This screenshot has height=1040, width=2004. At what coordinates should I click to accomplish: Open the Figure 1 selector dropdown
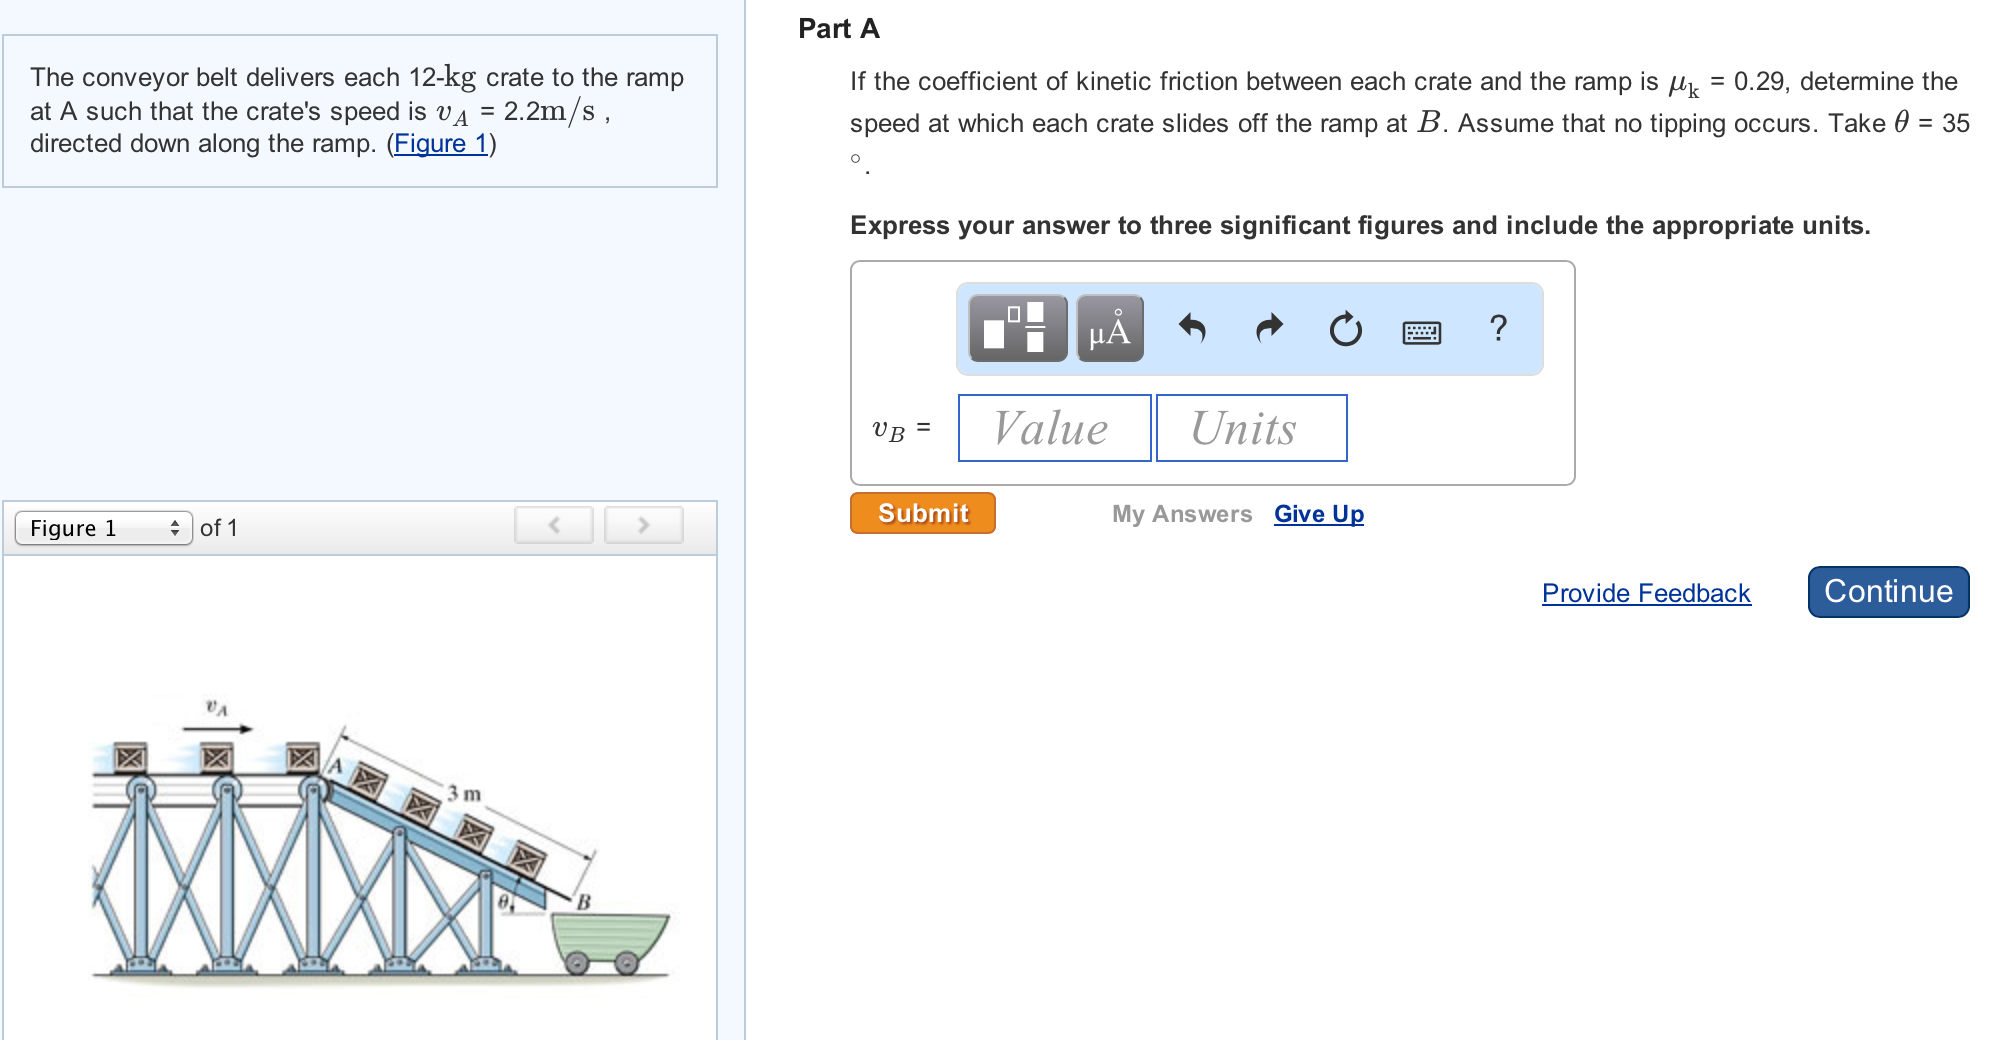click(x=103, y=528)
